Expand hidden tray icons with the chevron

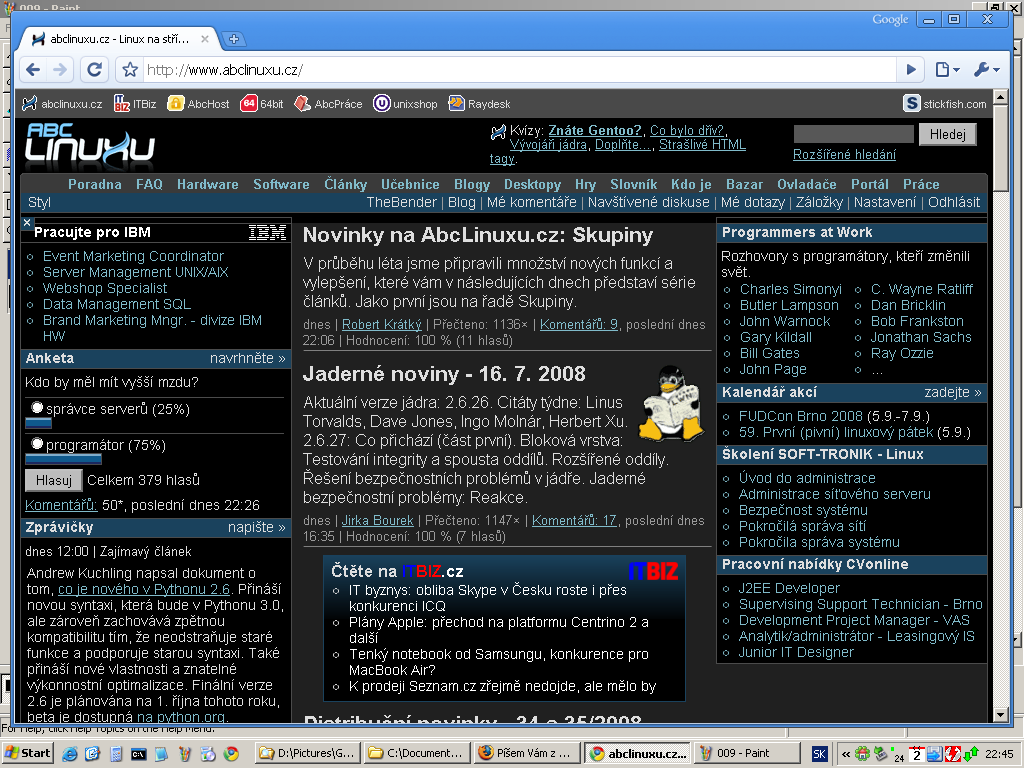tap(846, 754)
